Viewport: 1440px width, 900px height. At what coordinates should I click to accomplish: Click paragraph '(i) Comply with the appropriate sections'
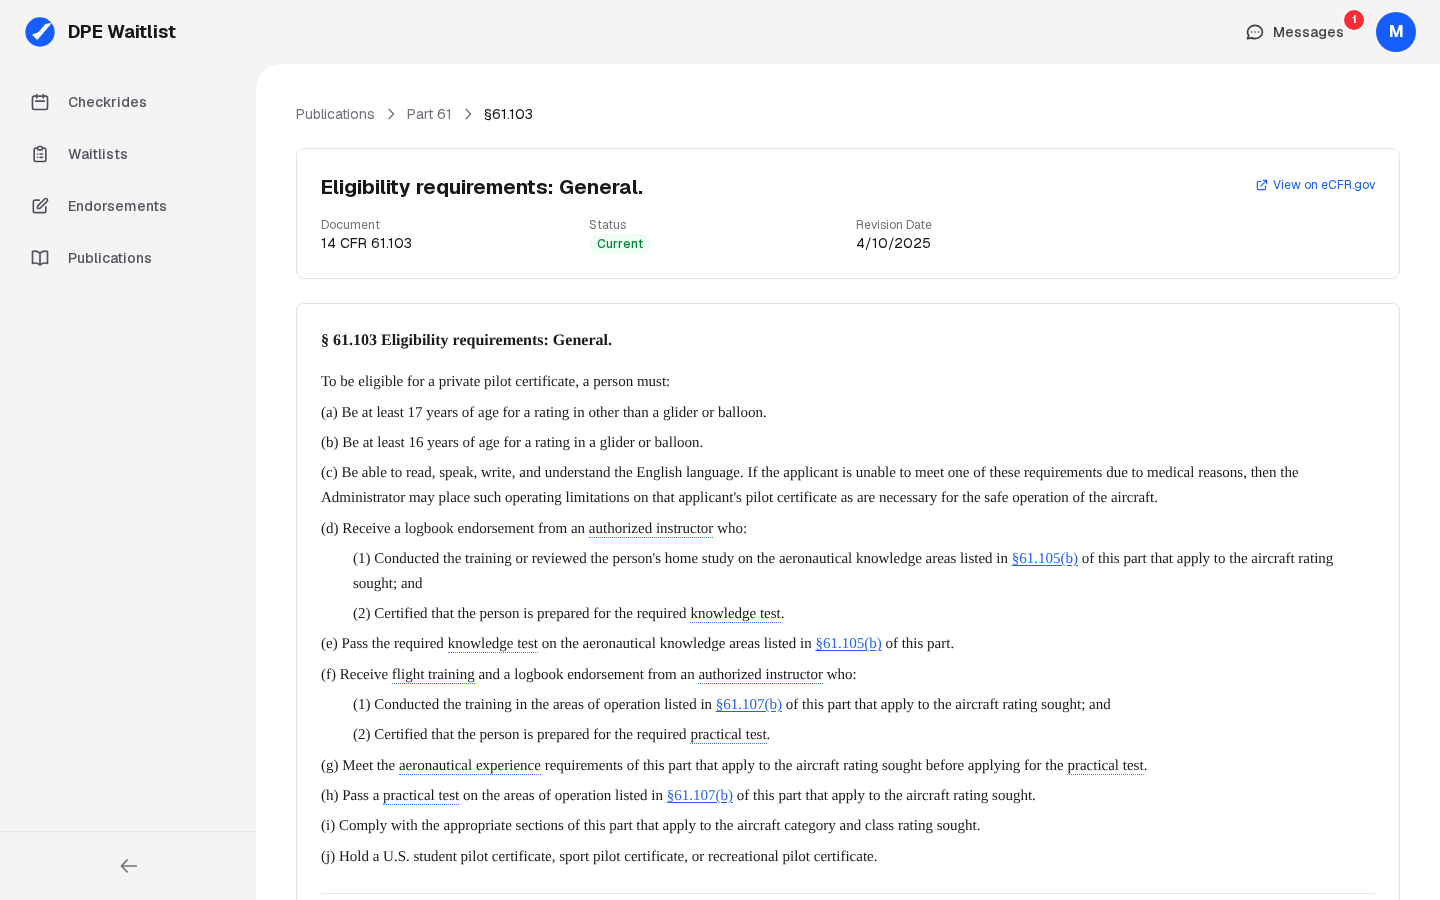point(650,825)
